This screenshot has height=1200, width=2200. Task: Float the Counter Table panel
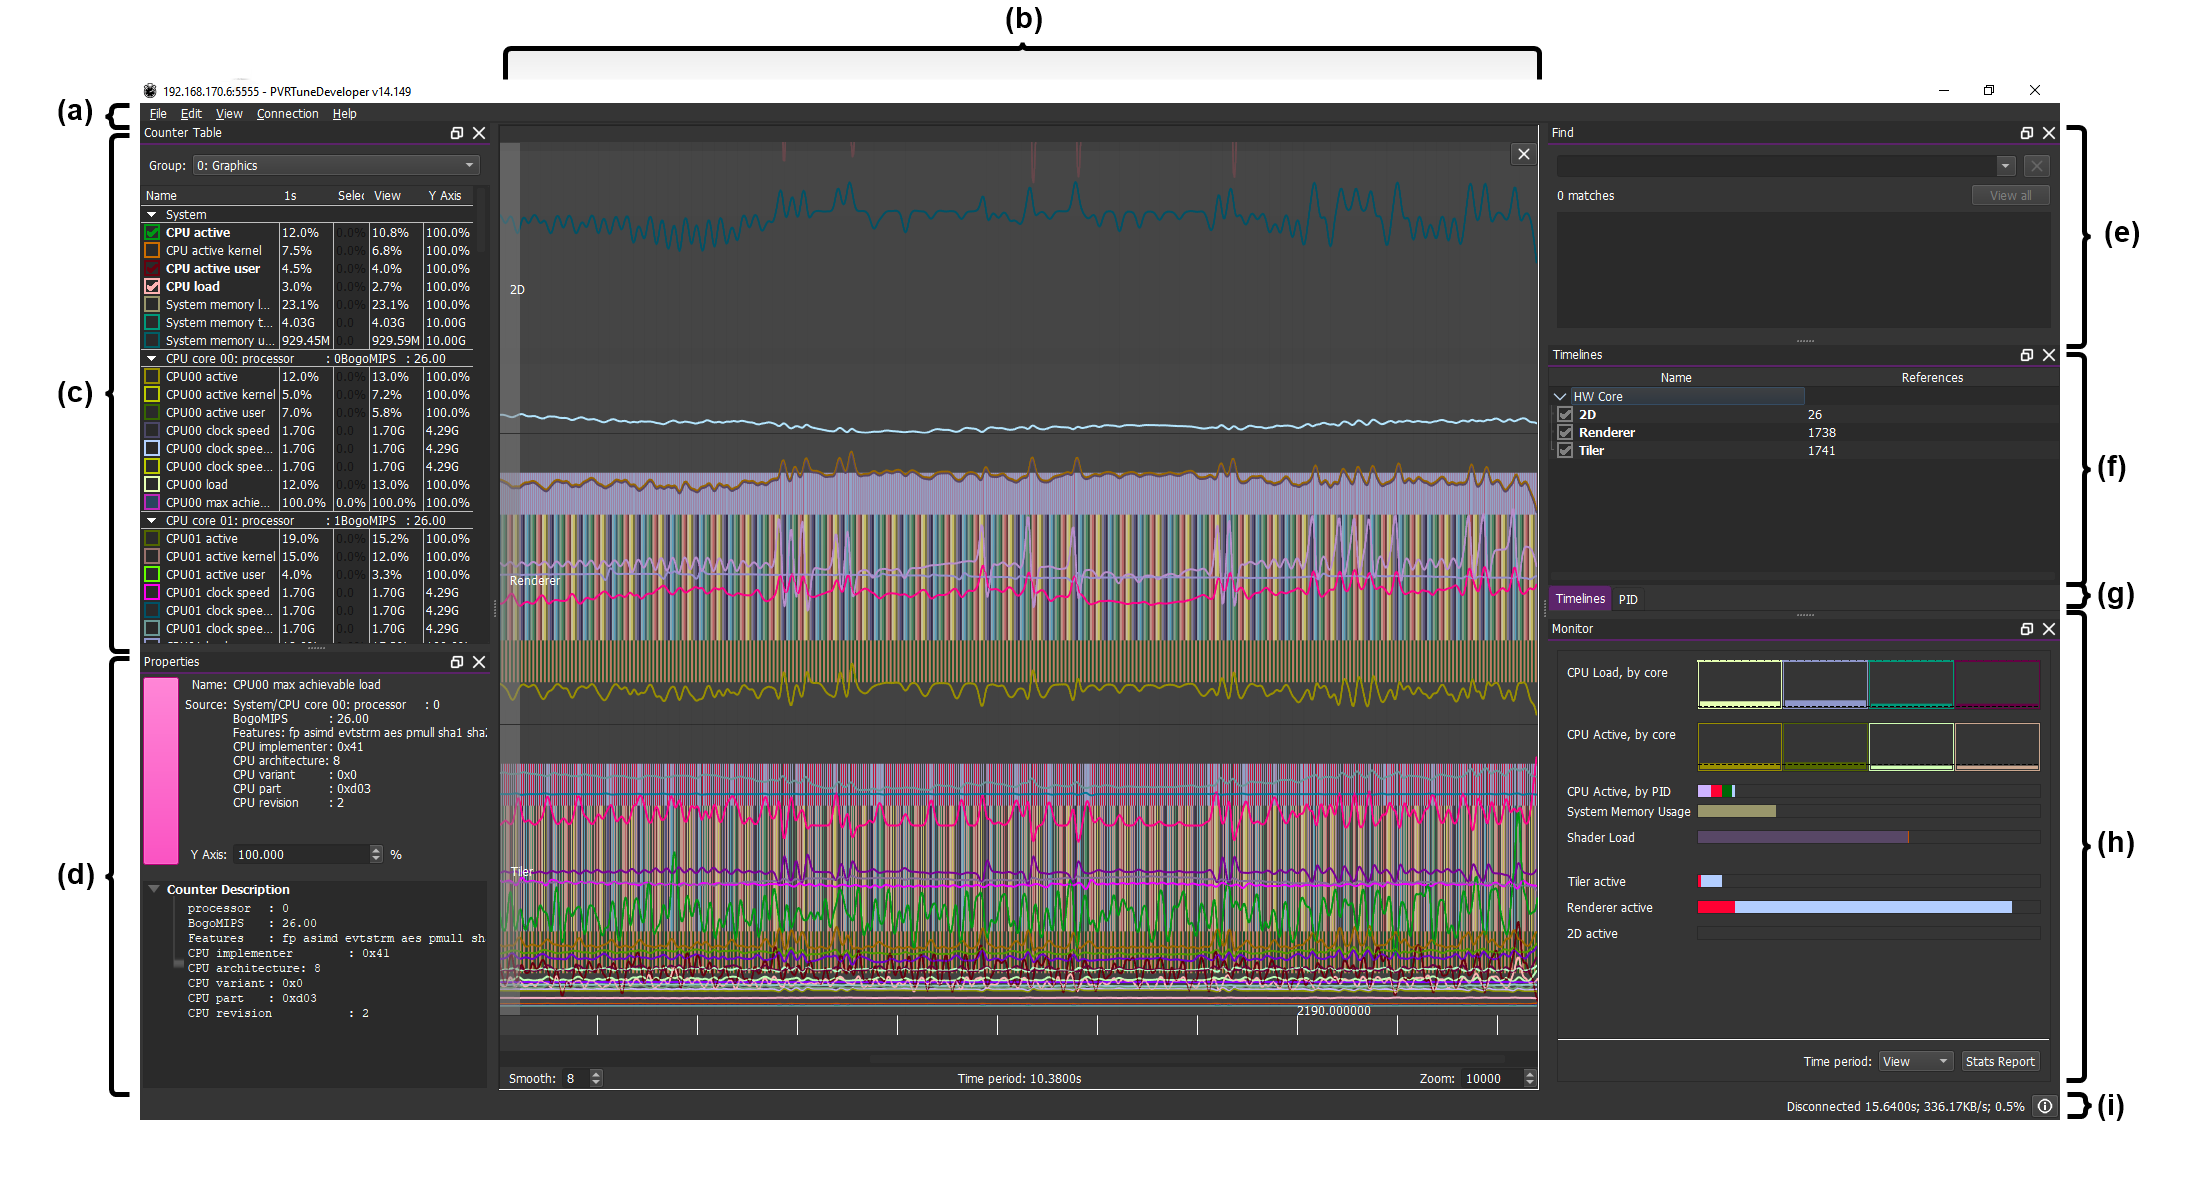[x=457, y=133]
